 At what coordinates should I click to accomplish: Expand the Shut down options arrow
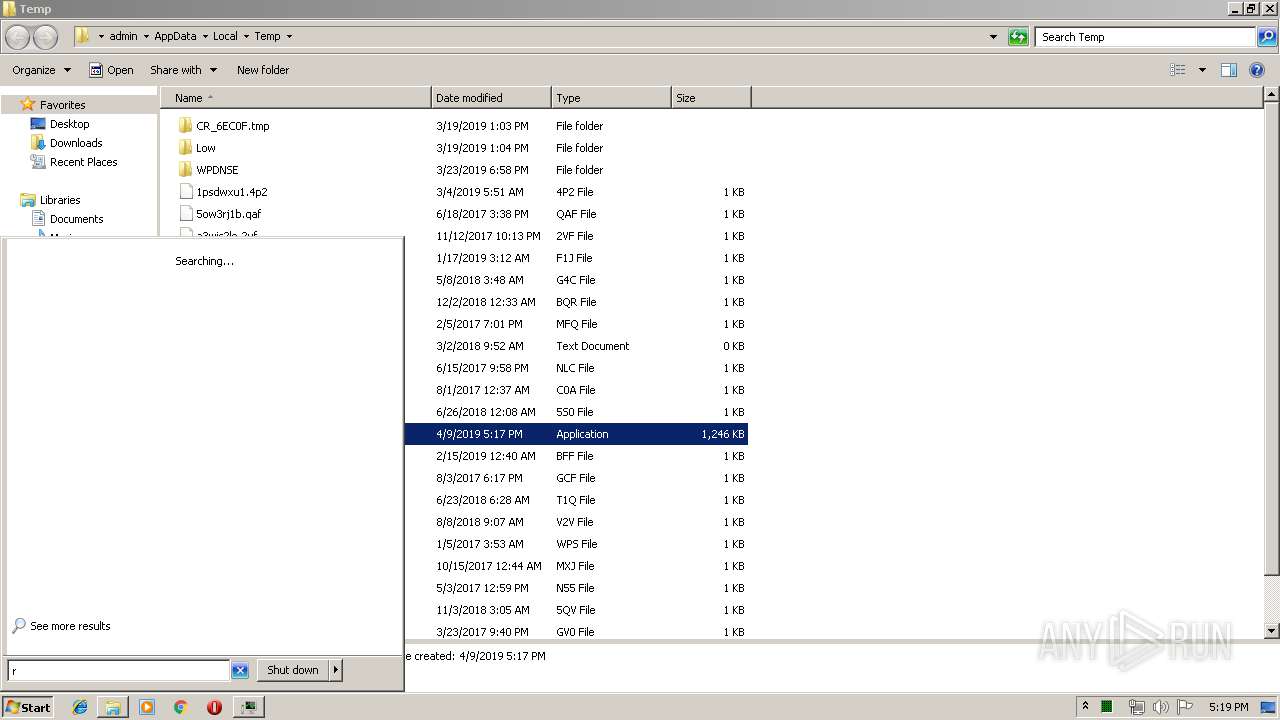coord(336,670)
